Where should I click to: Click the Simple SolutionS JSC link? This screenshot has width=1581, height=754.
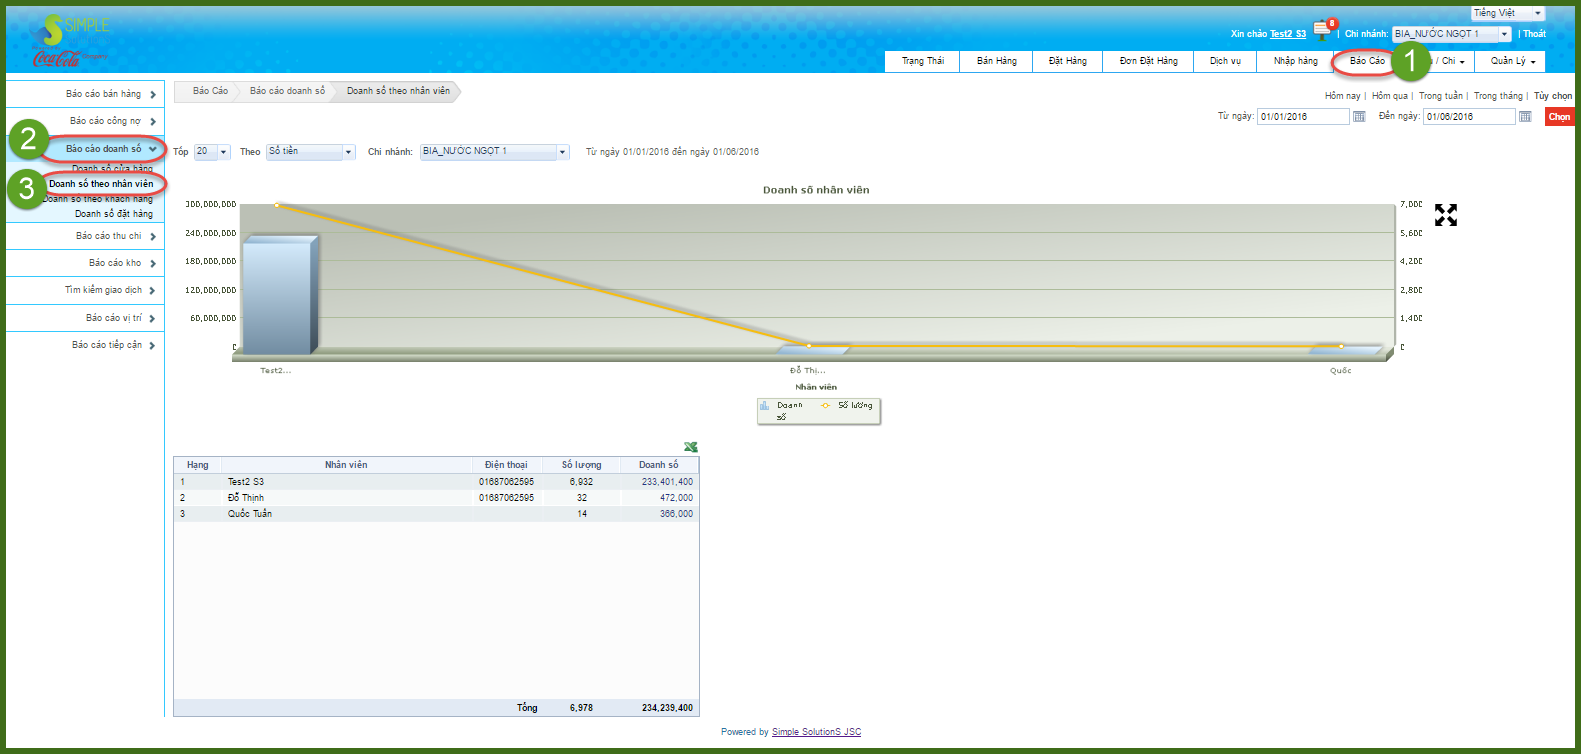(816, 732)
